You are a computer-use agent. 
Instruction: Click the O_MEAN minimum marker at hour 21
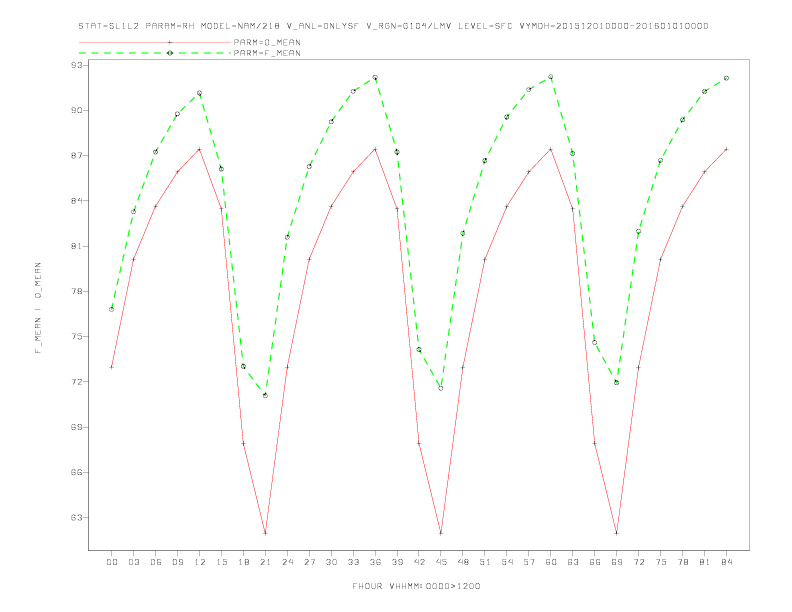pyautogui.click(x=265, y=533)
